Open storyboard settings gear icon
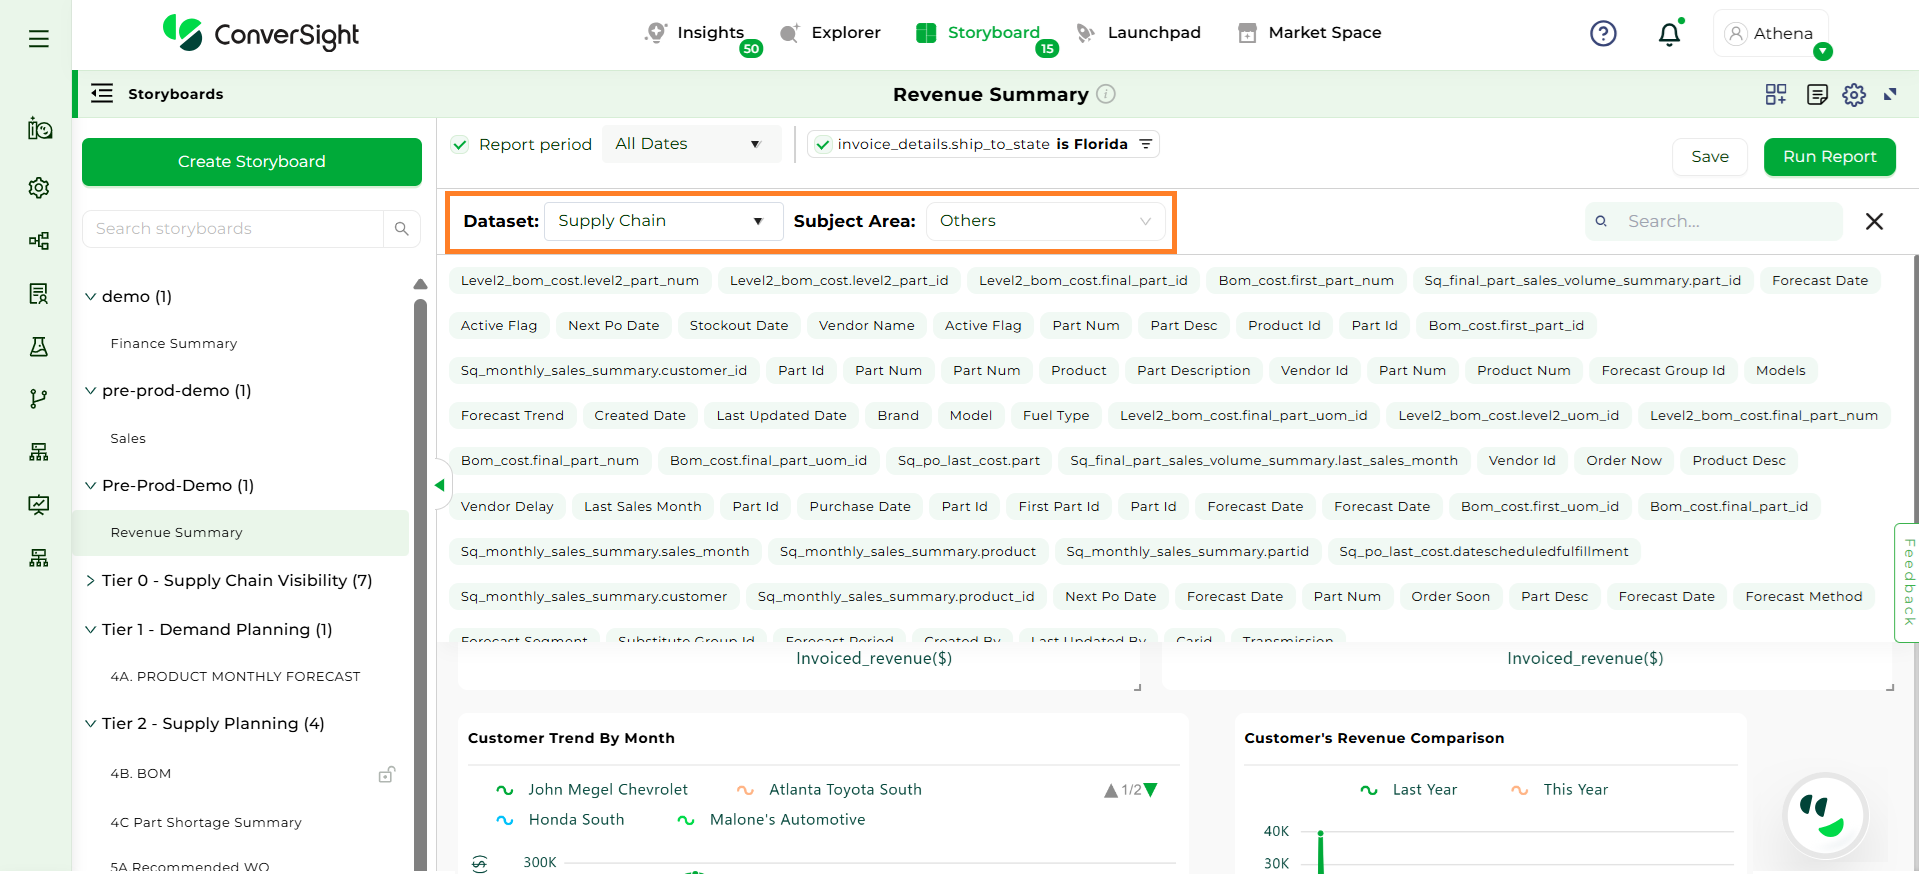1919x874 pixels. tap(1854, 95)
